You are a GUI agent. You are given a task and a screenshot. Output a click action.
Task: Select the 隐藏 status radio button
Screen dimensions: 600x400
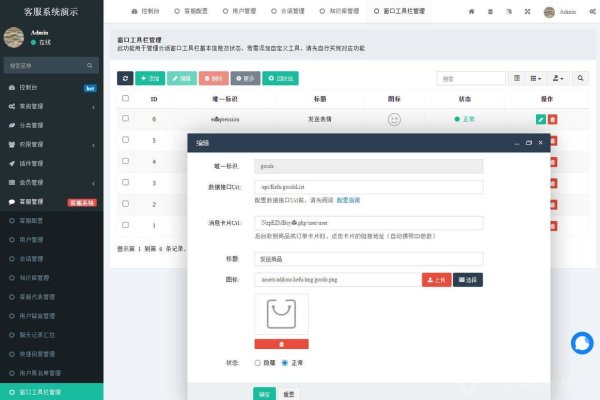coord(258,363)
